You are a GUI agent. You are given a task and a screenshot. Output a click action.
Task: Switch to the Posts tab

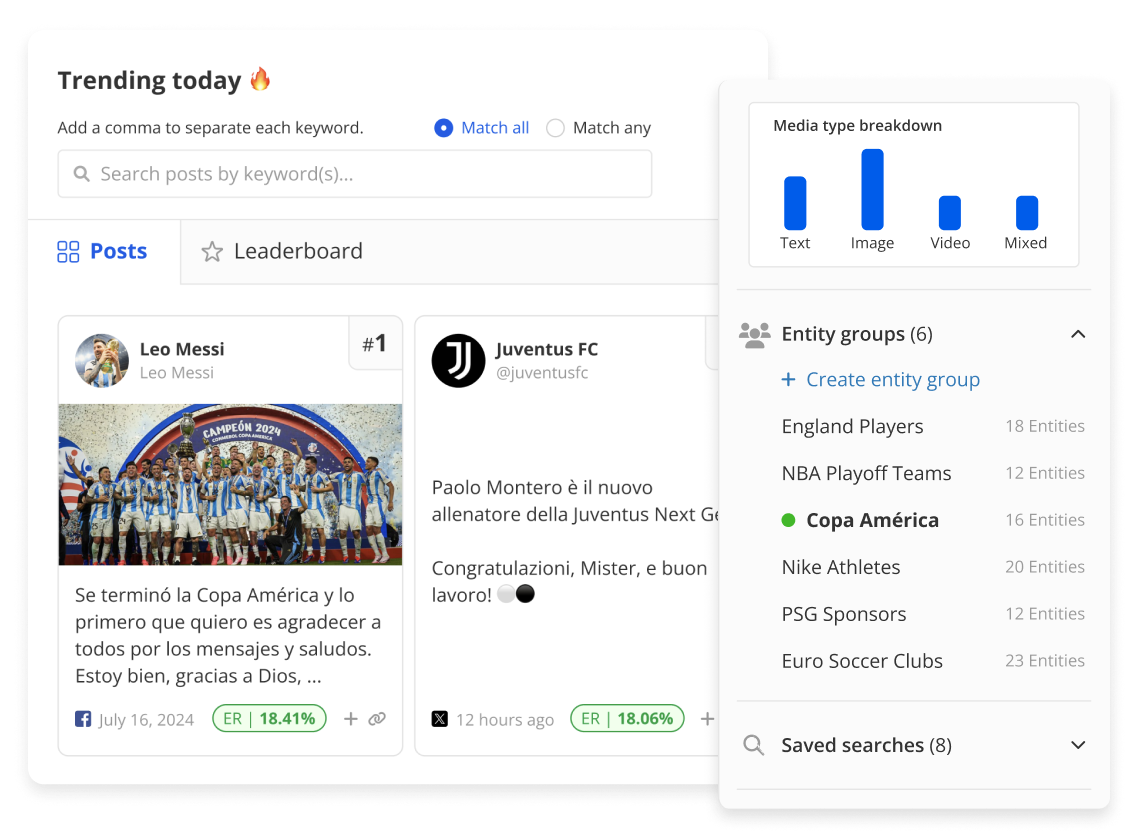(x=103, y=251)
